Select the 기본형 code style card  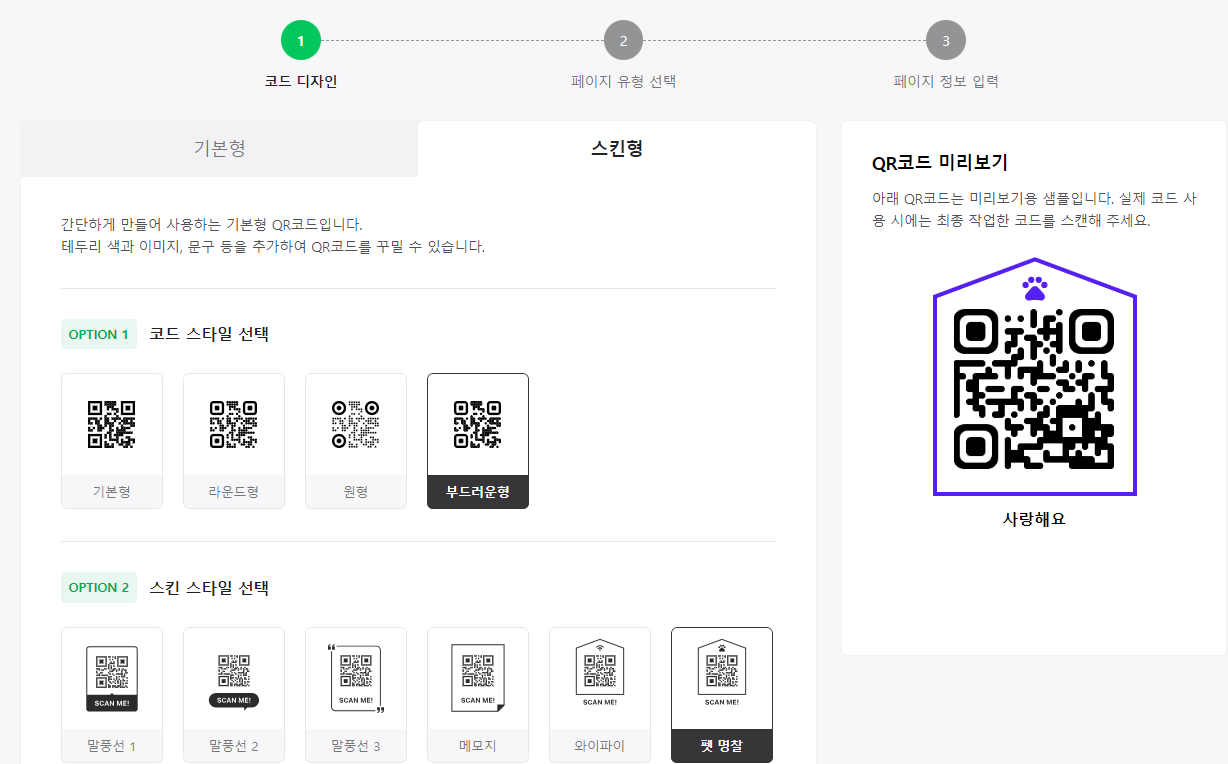click(x=112, y=441)
